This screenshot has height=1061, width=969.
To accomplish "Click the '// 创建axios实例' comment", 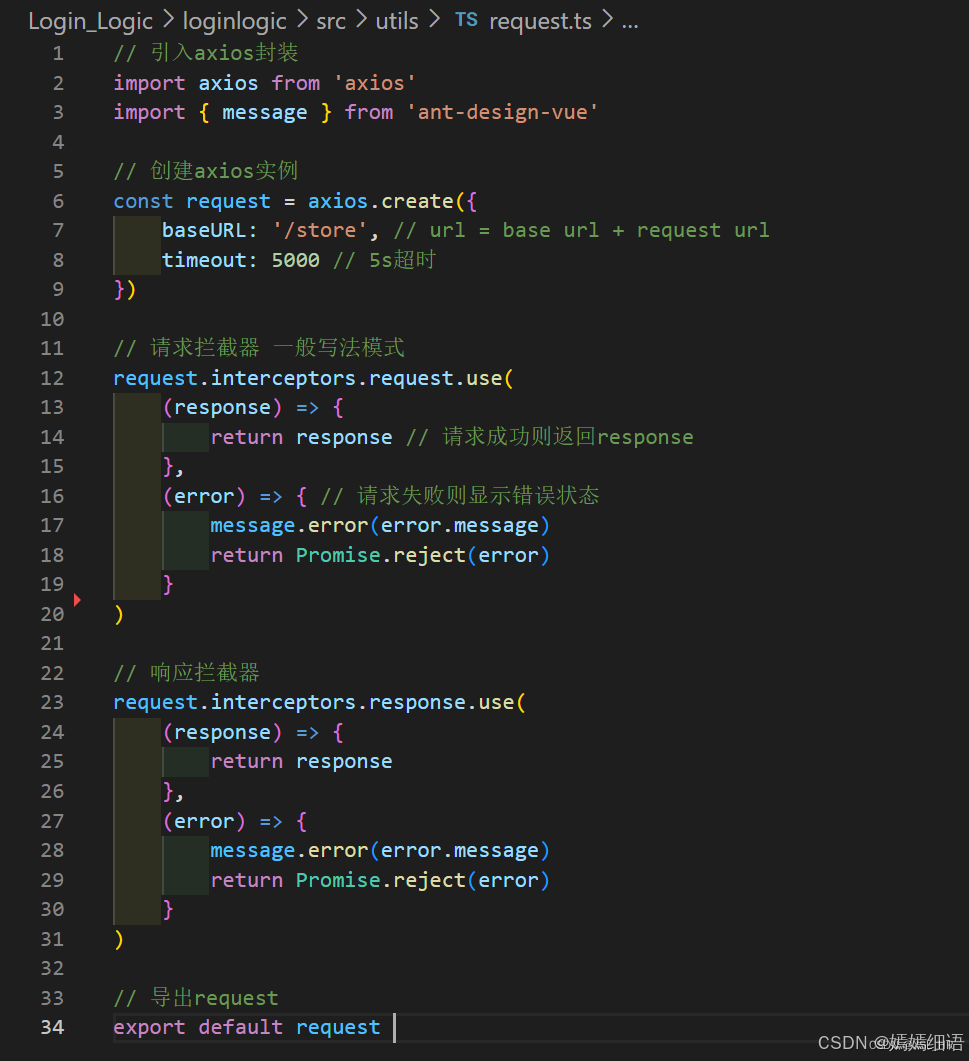I will (206, 171).
